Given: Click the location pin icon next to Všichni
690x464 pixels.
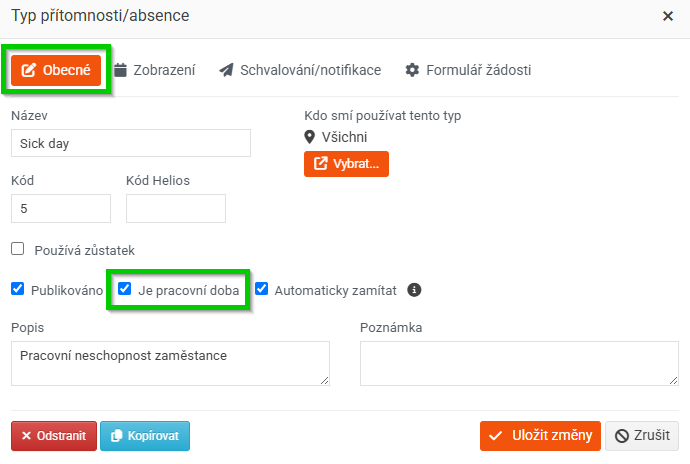Looking at the screenshot, I should pos(309,137).
